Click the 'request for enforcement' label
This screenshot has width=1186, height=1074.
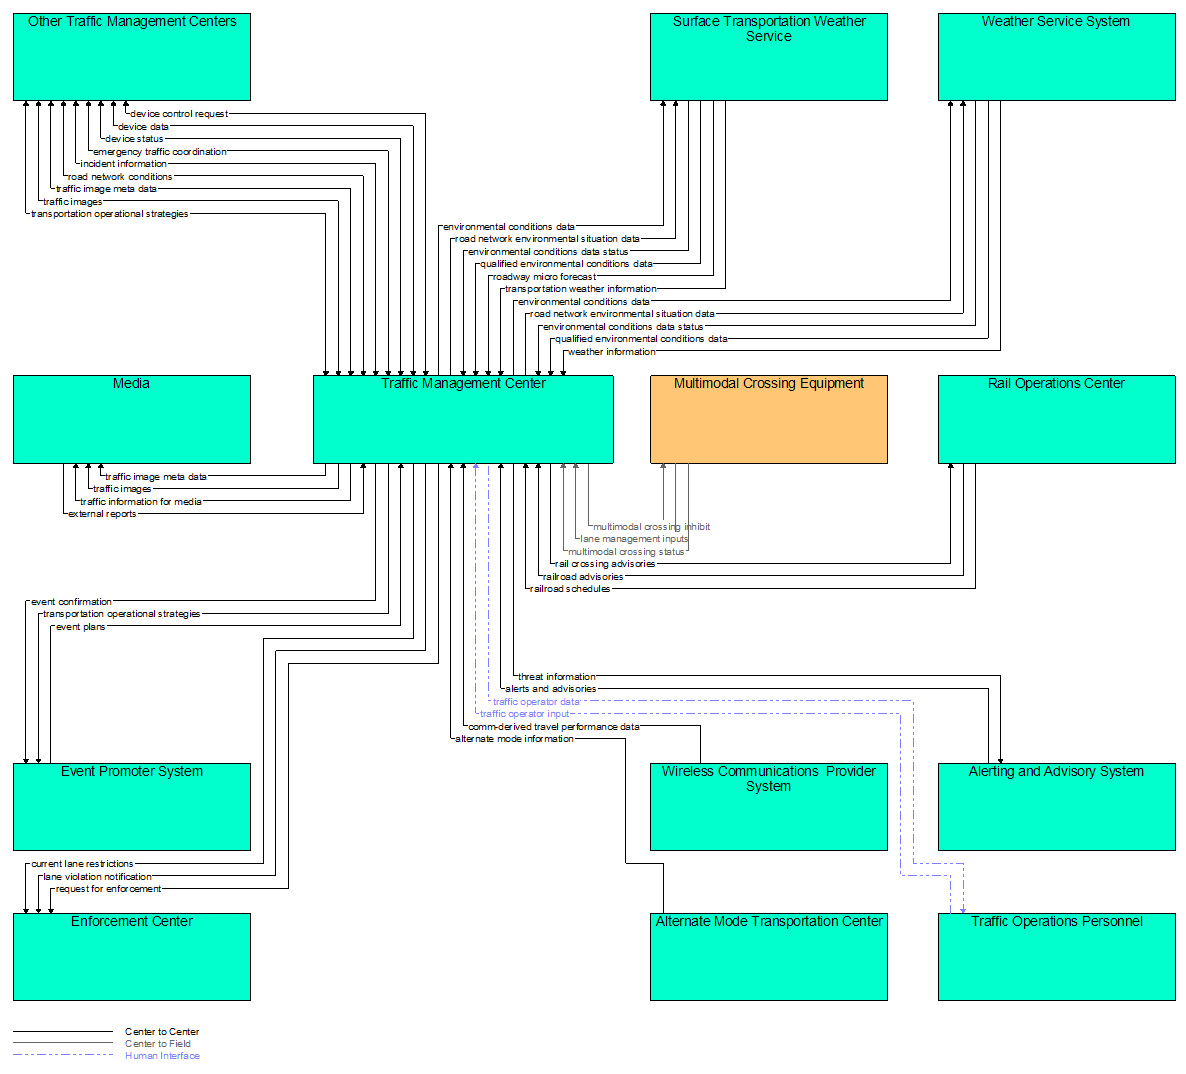pyautogui.click(x=108, y=889)
